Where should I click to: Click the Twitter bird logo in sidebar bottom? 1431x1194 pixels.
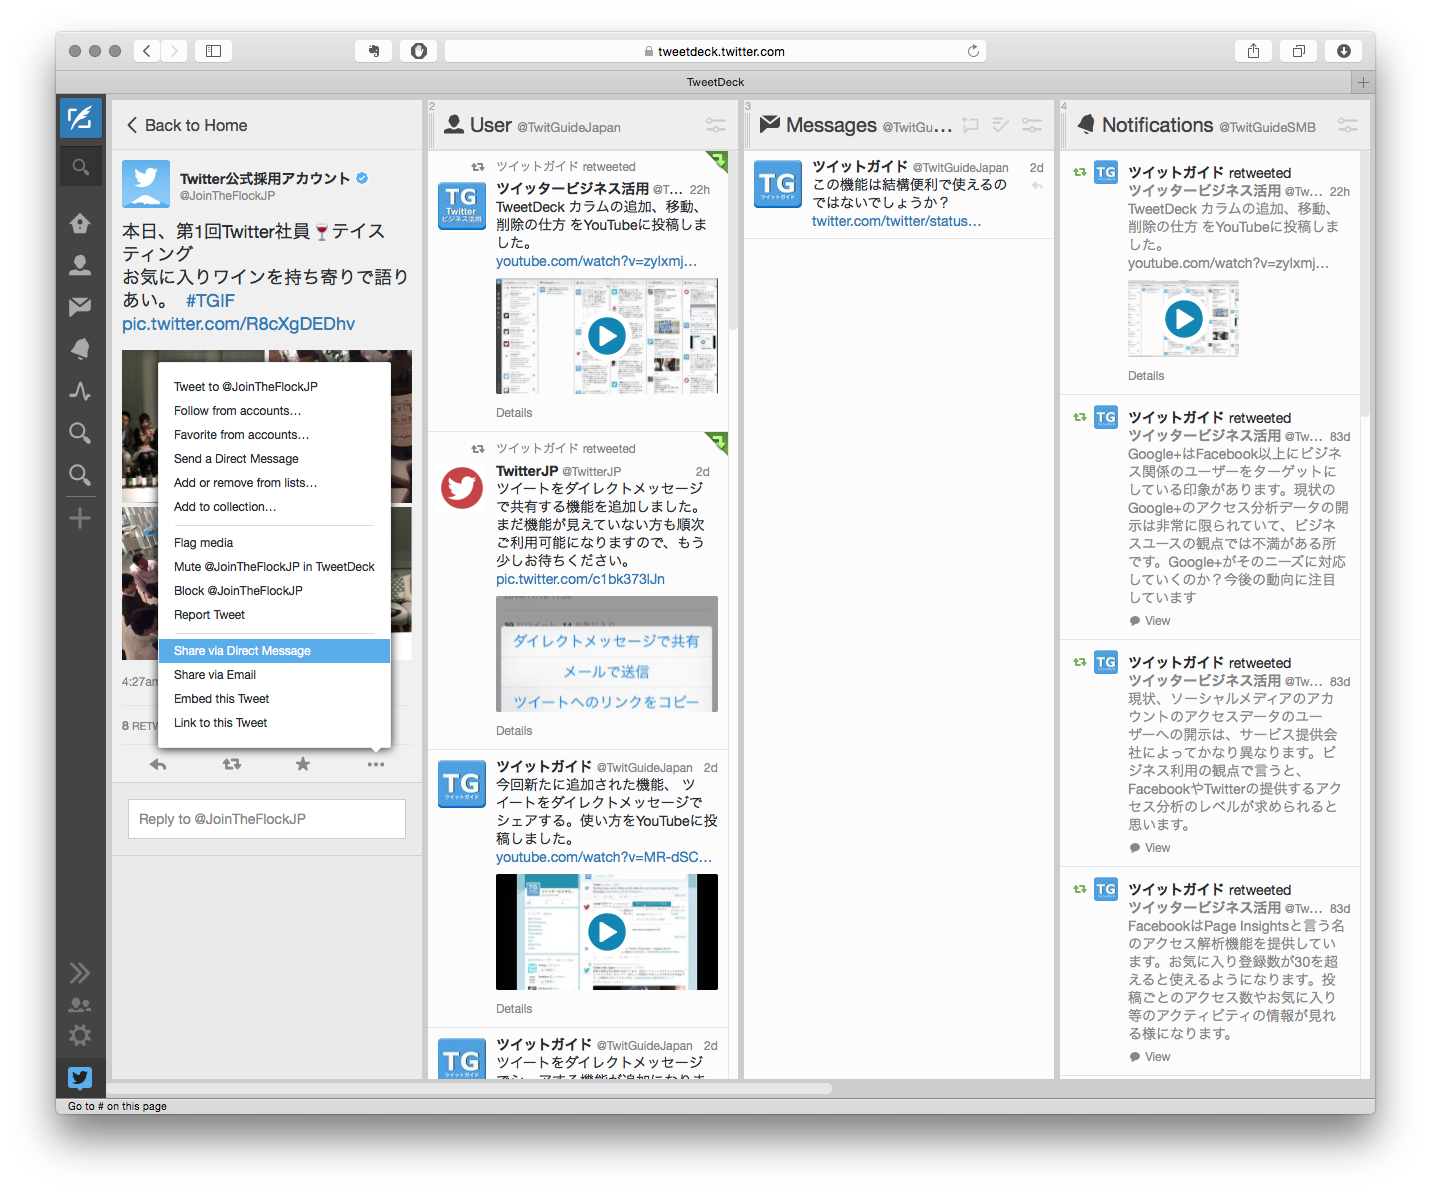pos(80,1077)
